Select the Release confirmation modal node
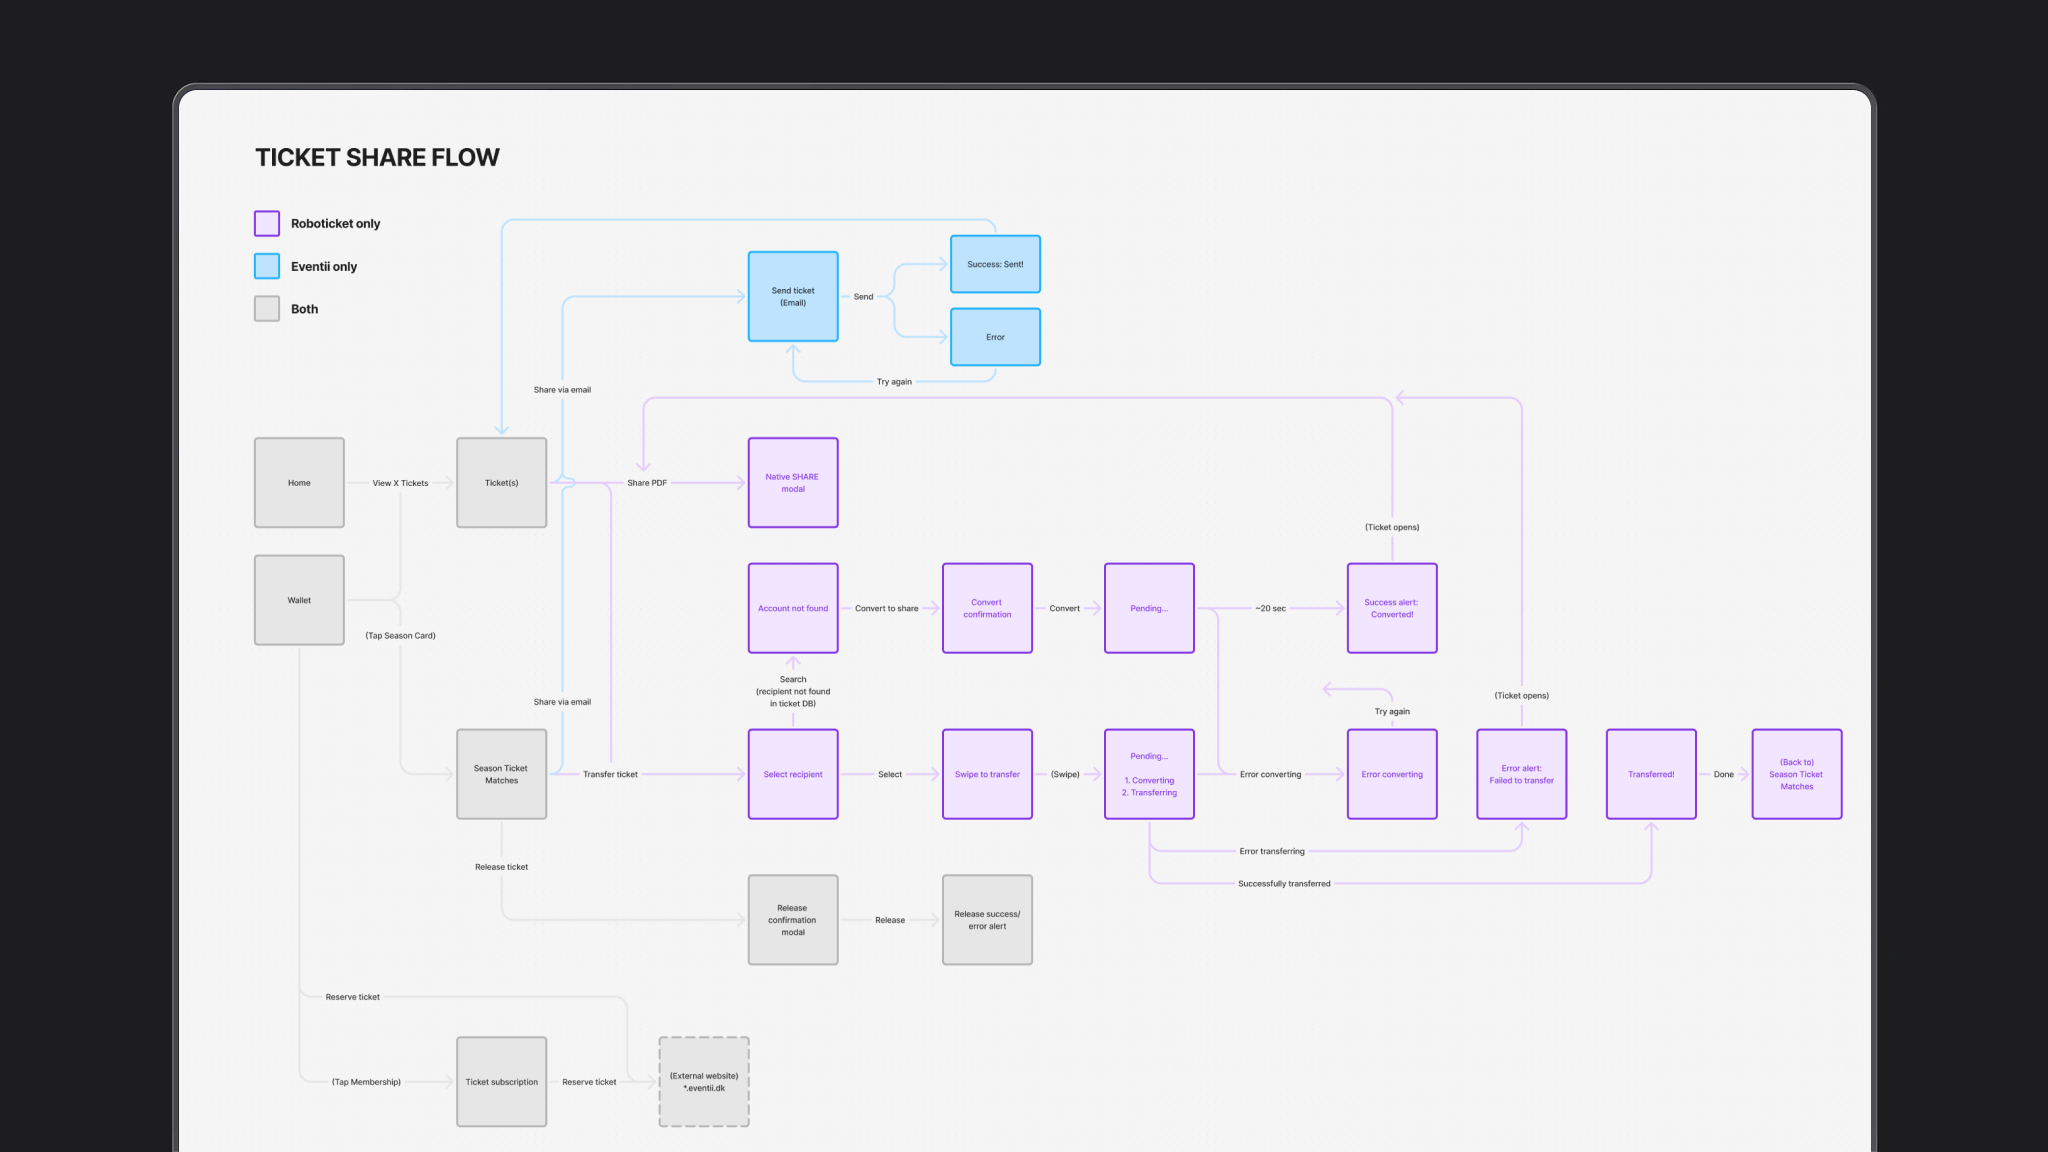 click(x=793, y=920)
